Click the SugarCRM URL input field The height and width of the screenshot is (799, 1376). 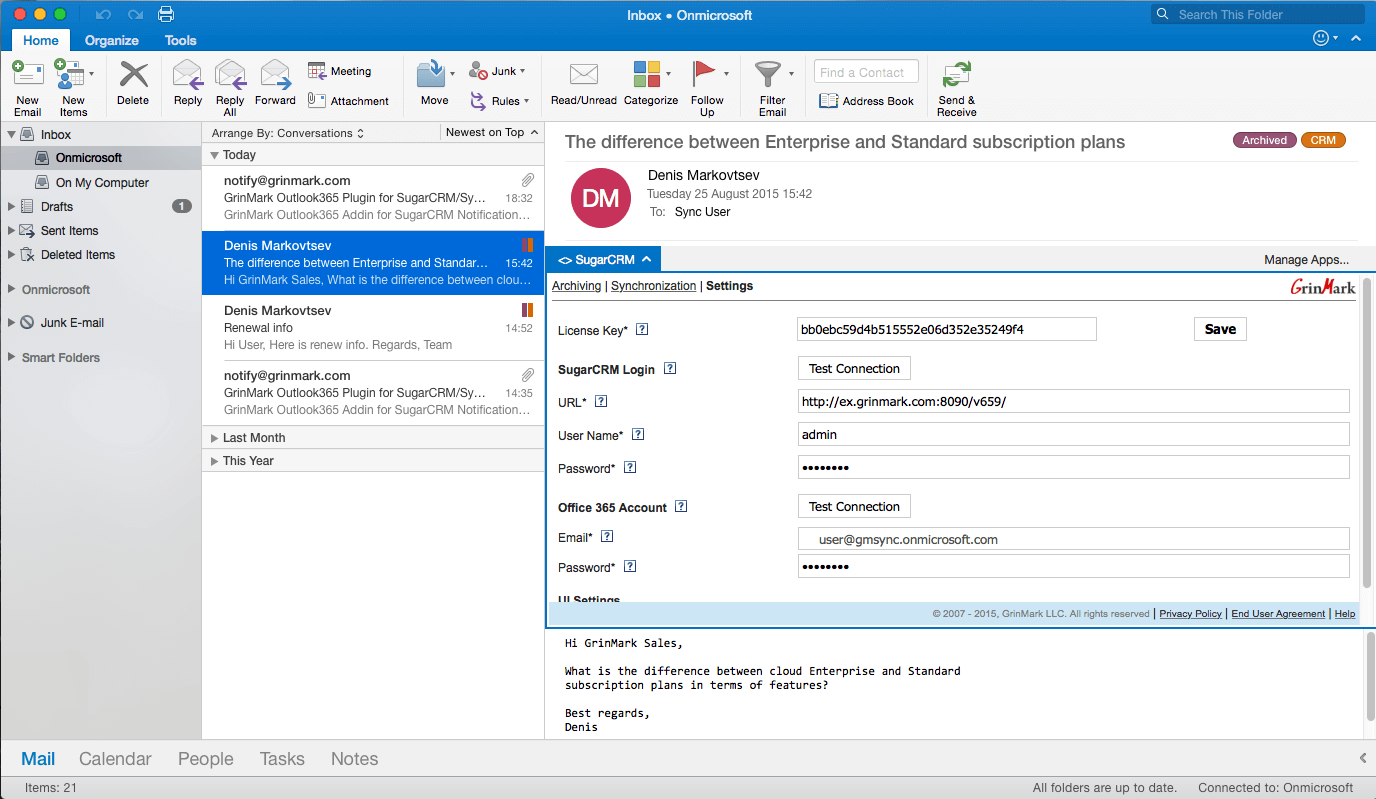pyautogui.click(x=1073, y=402)
